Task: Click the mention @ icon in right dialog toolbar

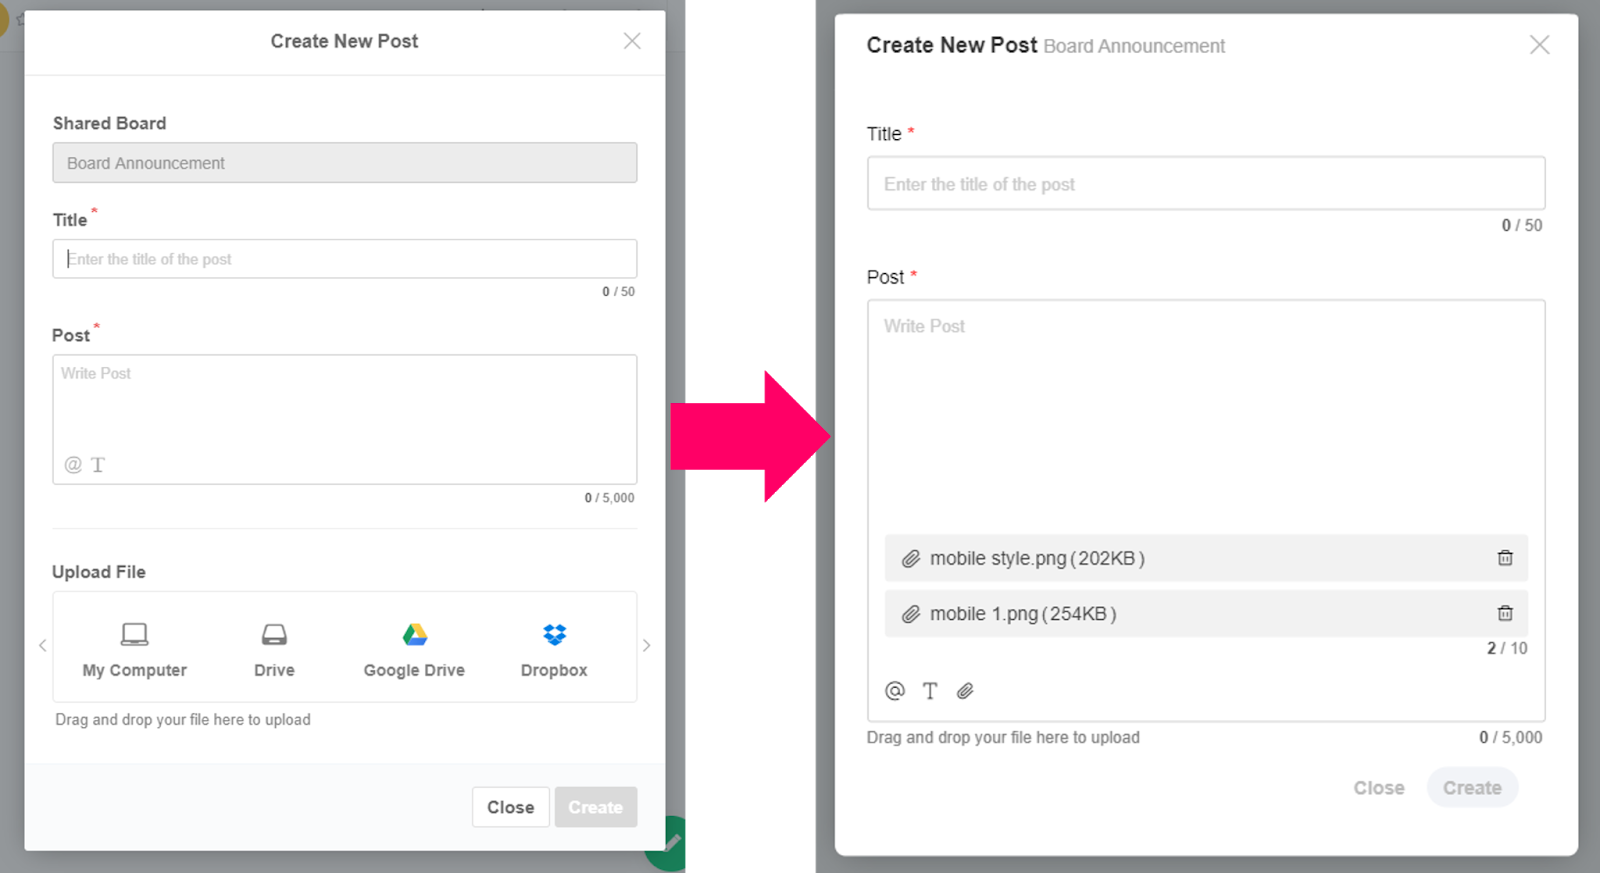Action: (x=895, y=691)
